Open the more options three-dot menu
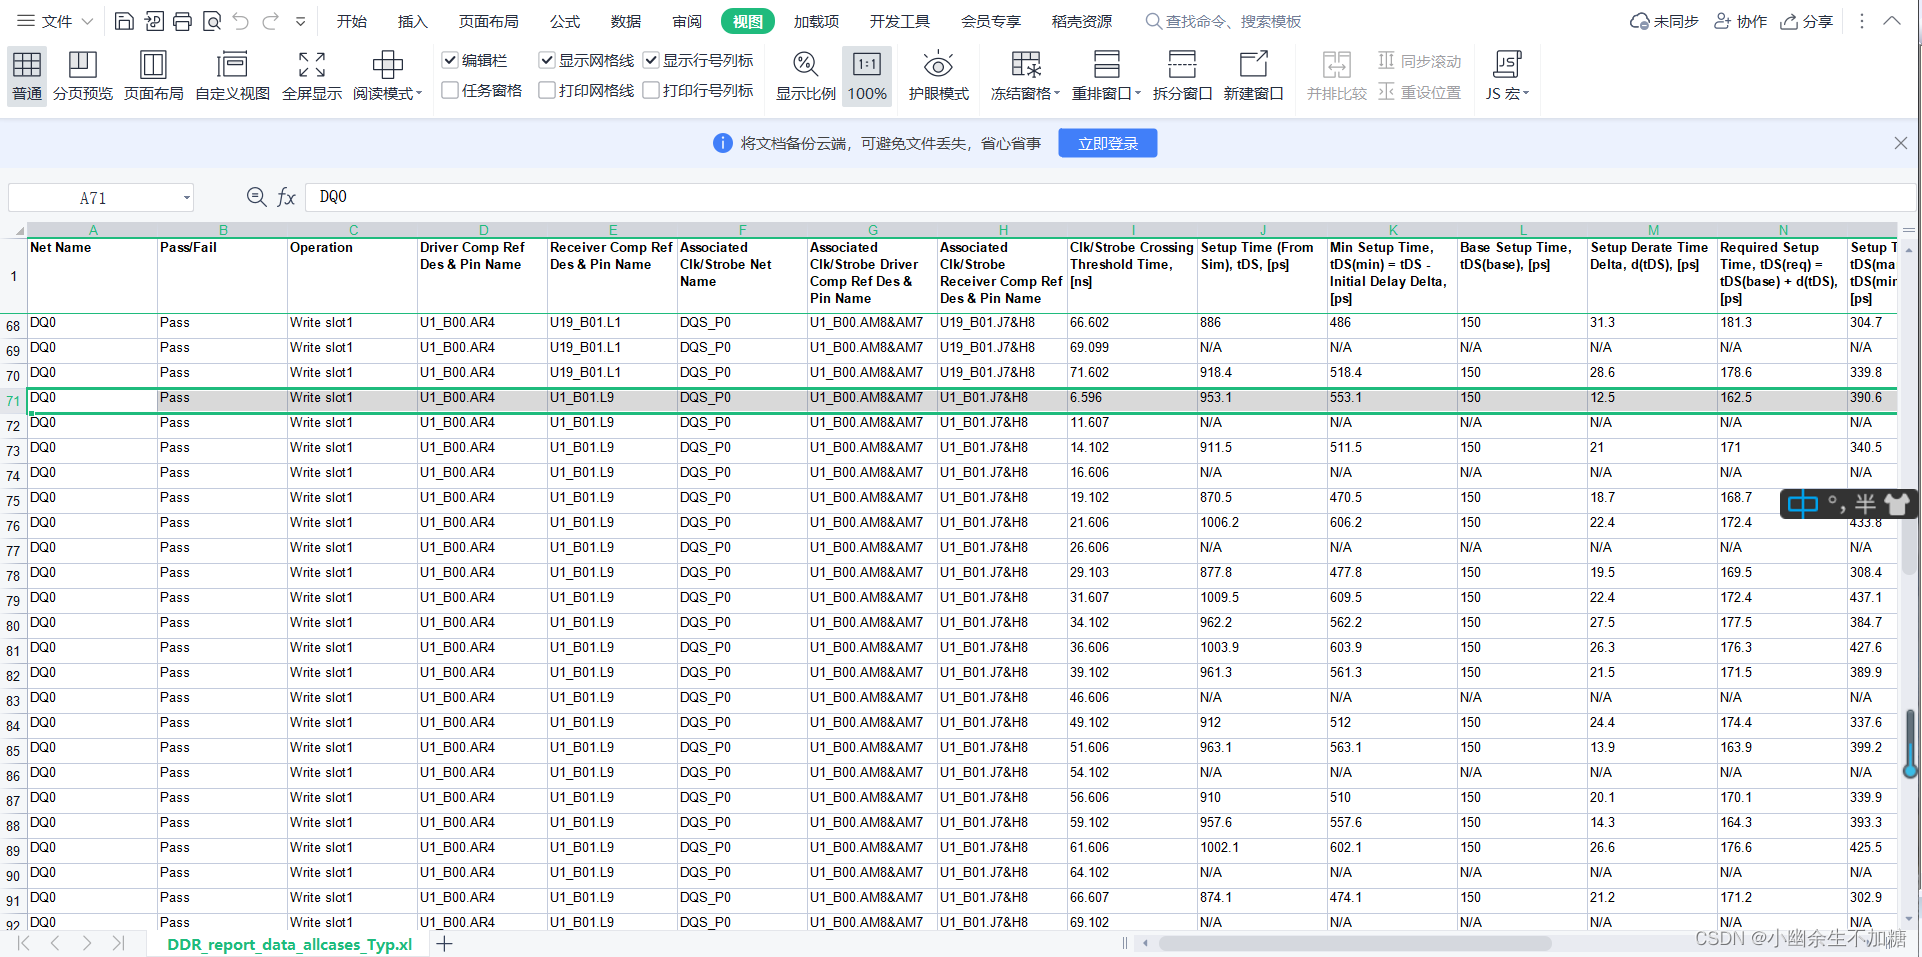The height and width of the screenshot is (957, 1922). (1861, 21)
